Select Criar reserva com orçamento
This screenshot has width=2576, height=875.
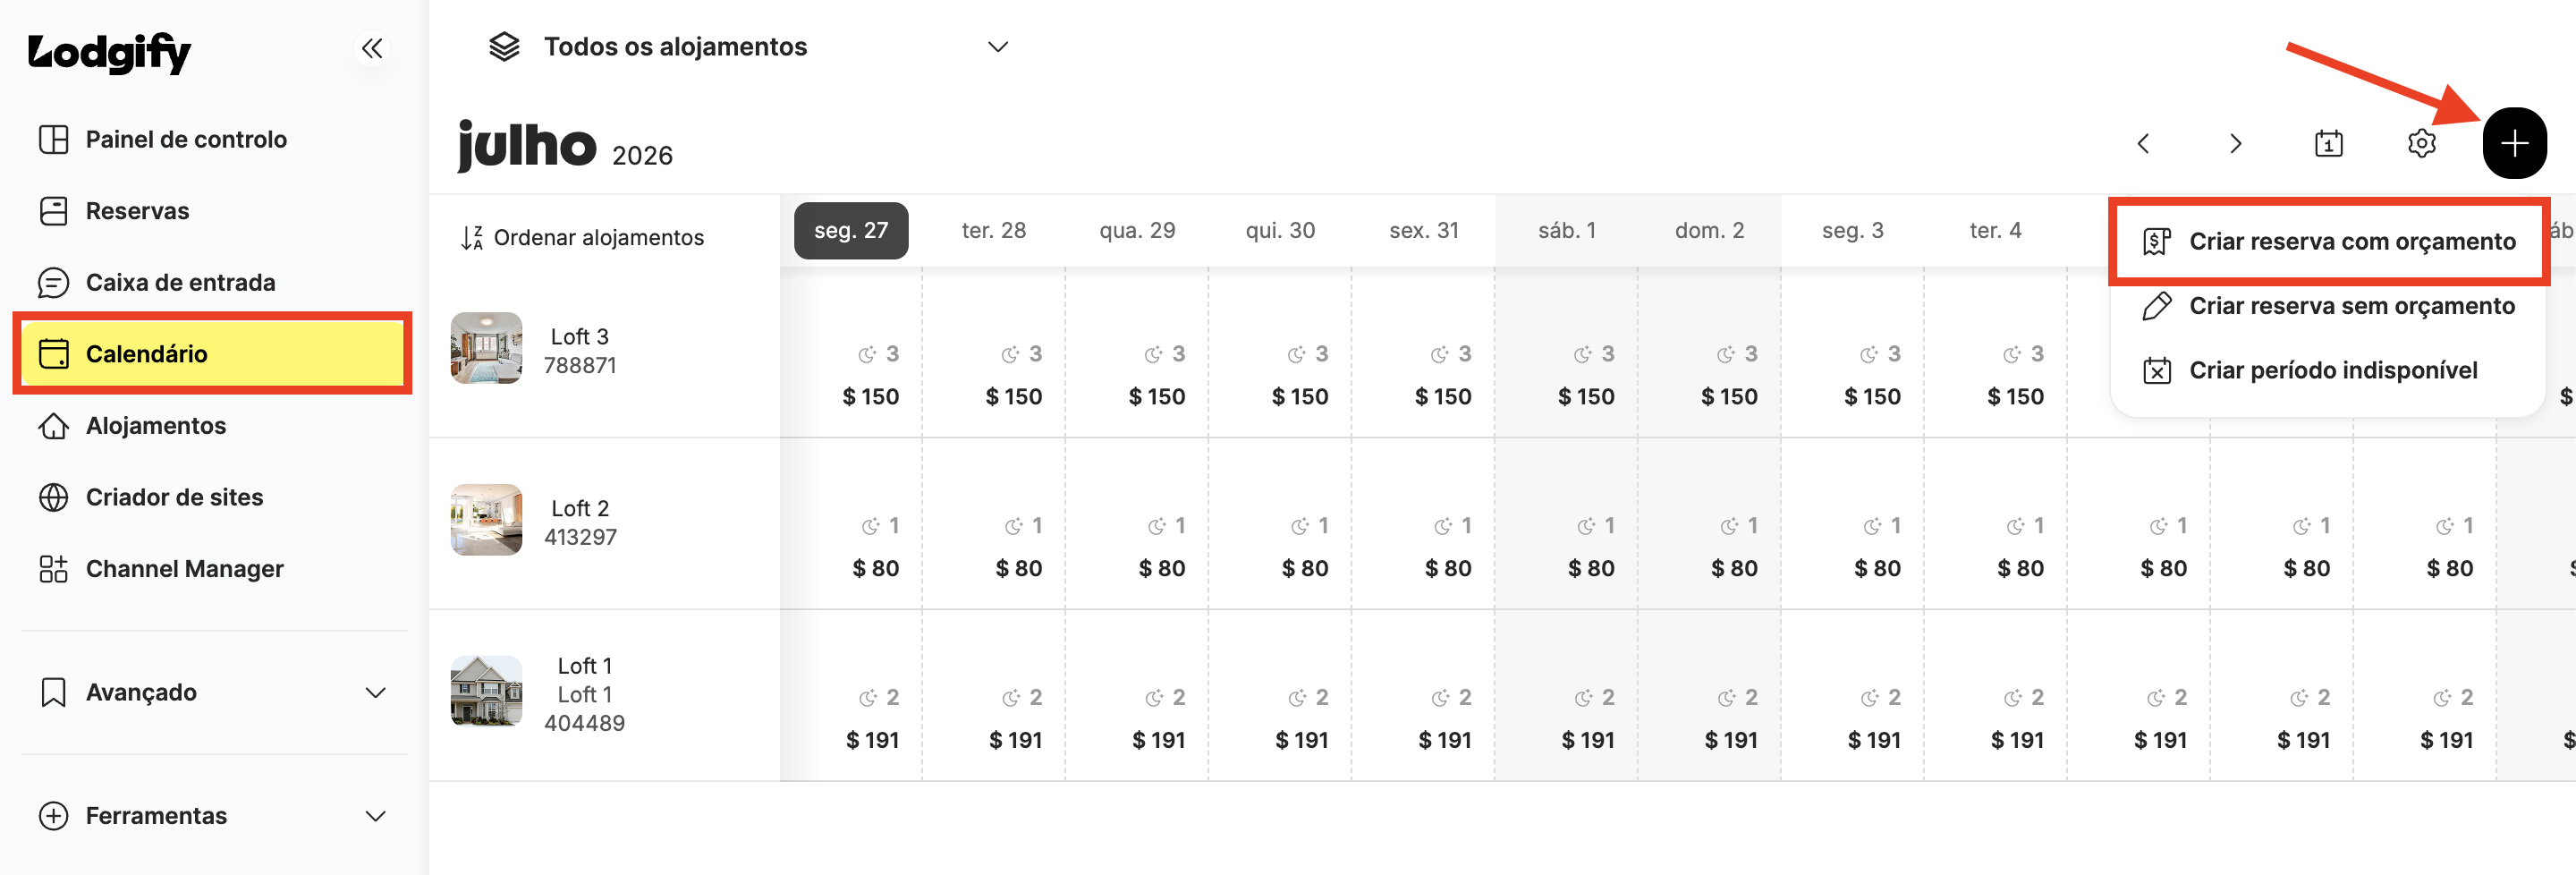pos(2328,241)
